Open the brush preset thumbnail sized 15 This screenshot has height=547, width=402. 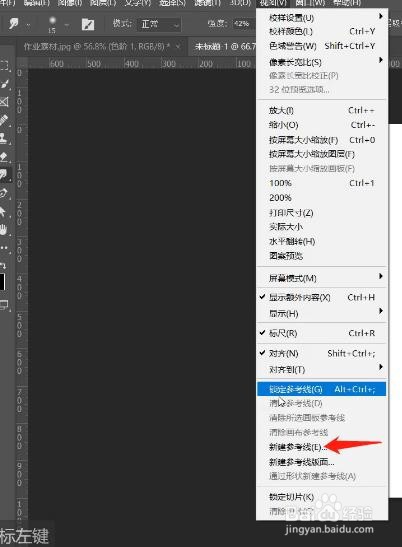pos(52,24)
